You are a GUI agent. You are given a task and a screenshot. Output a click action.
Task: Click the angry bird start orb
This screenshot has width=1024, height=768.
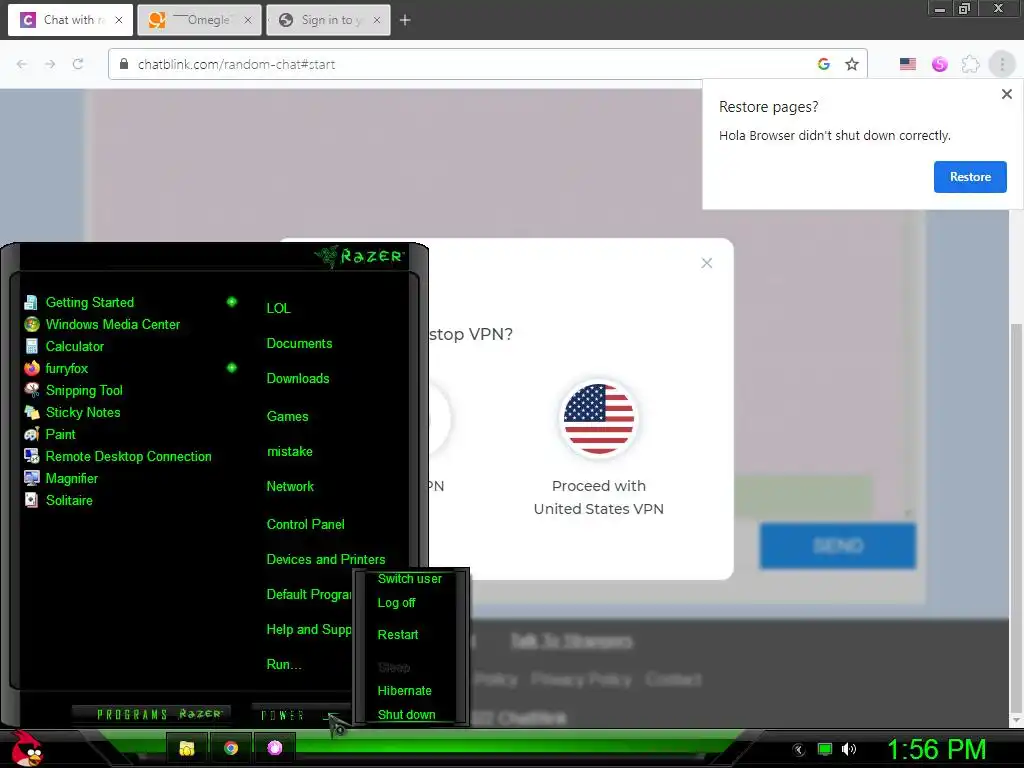(27, 748)
